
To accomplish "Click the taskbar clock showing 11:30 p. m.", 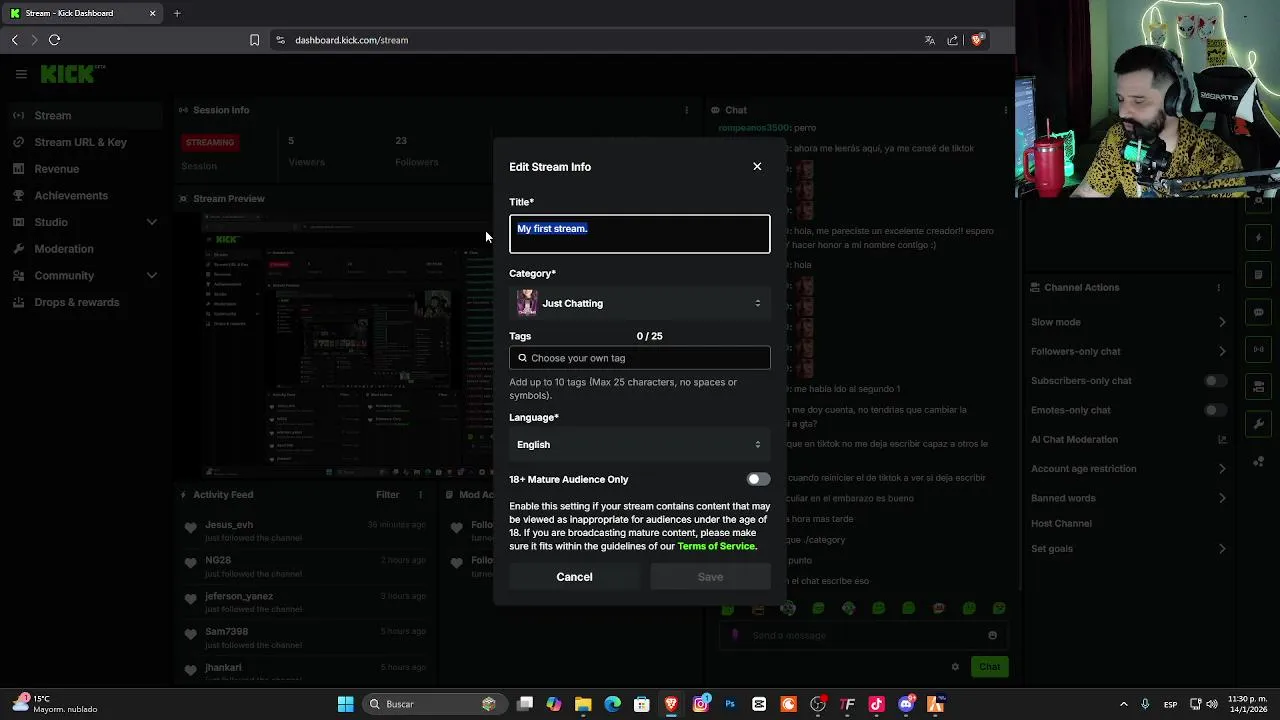I will [1249, 704].
